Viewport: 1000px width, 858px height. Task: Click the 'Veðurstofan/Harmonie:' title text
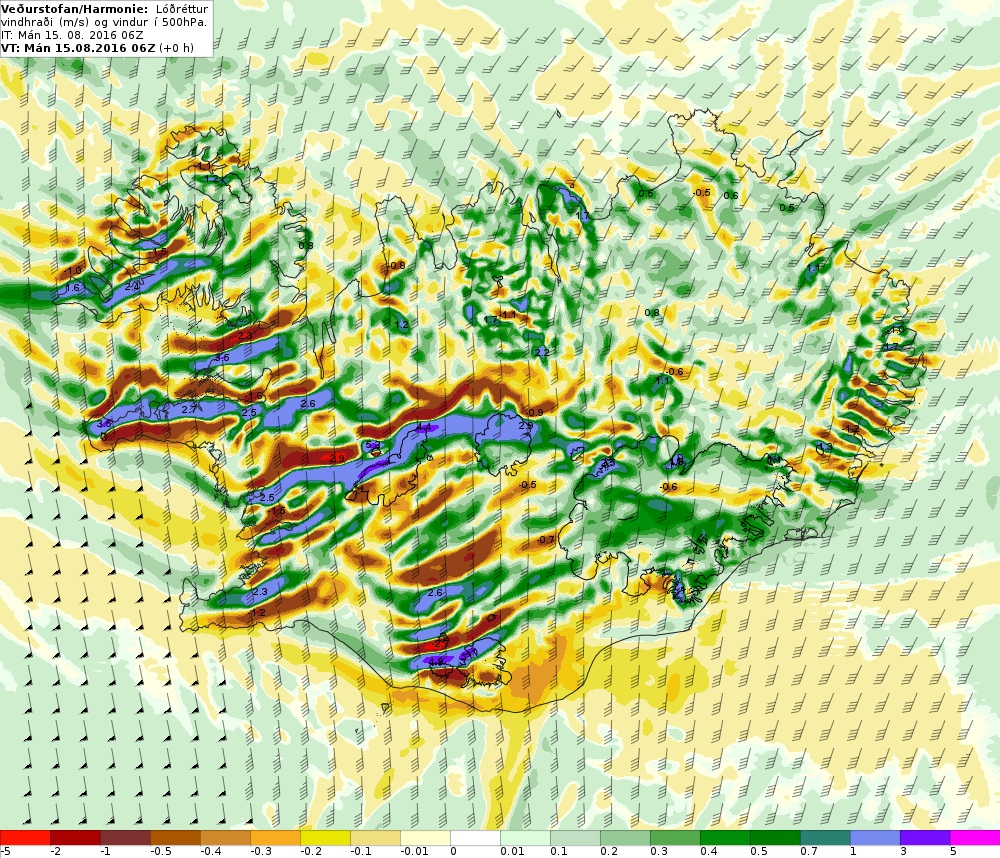[75, 9]
